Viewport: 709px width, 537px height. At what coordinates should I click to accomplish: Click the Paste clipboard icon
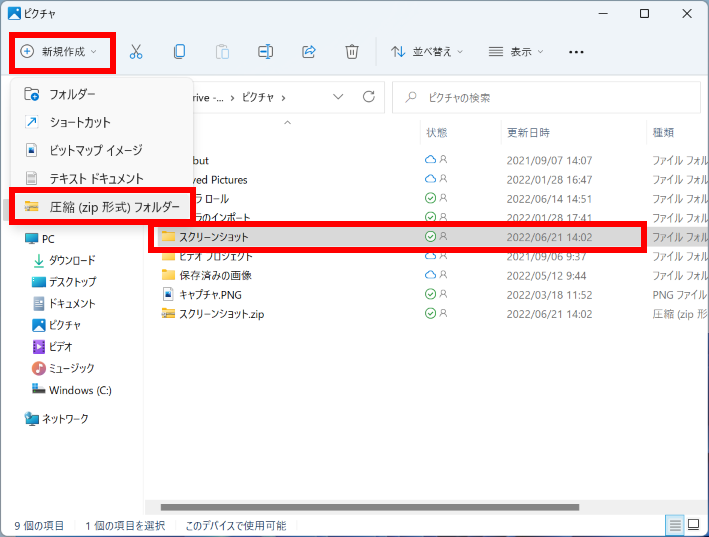pos(222,52)
